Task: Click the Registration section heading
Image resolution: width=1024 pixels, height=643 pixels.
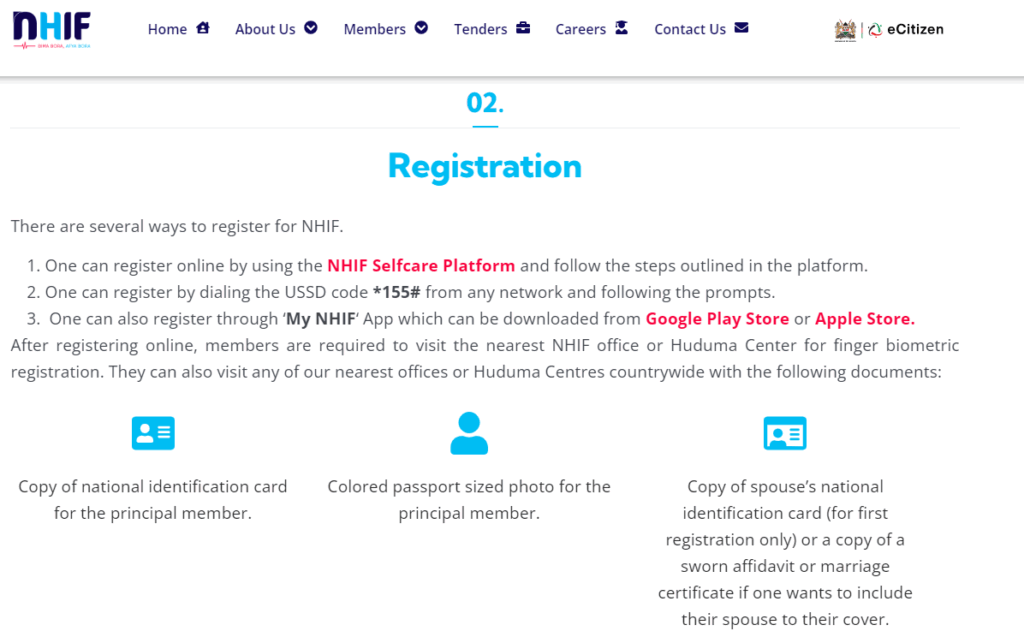Action: coord(484,166)
